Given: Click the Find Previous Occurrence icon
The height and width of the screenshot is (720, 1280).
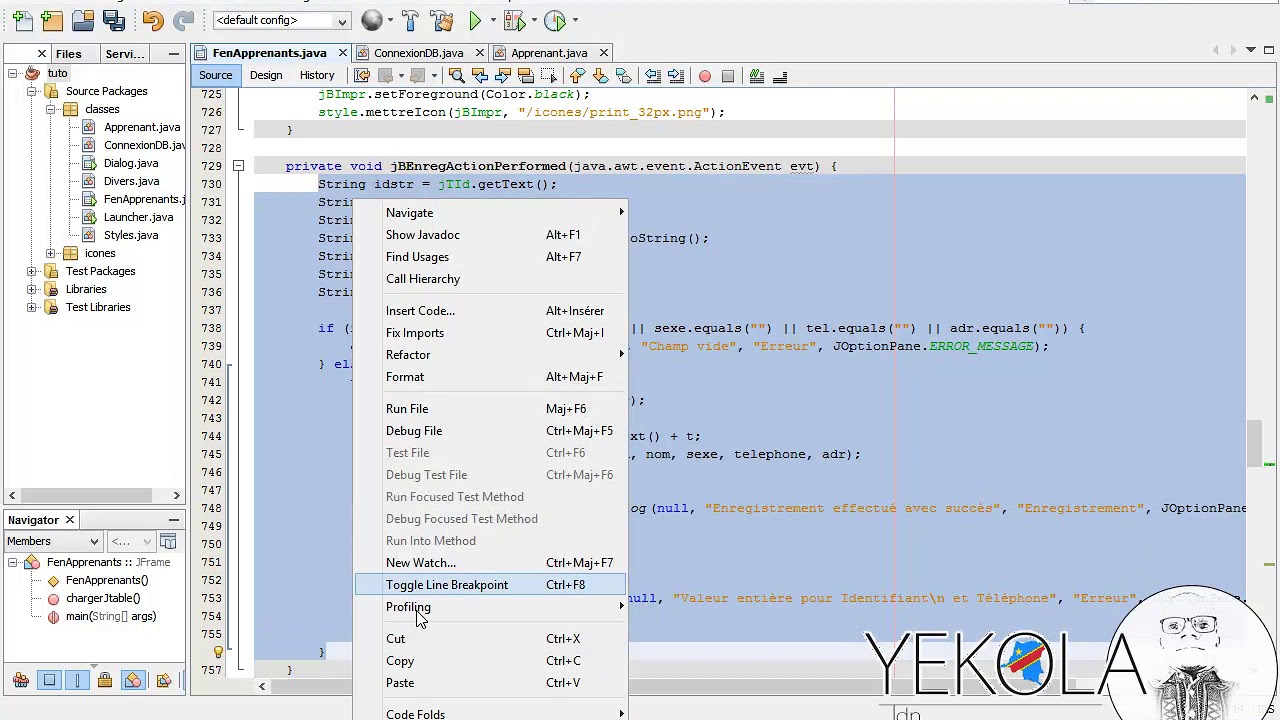Looking at the screenshot, I should [x=479, y=75].
